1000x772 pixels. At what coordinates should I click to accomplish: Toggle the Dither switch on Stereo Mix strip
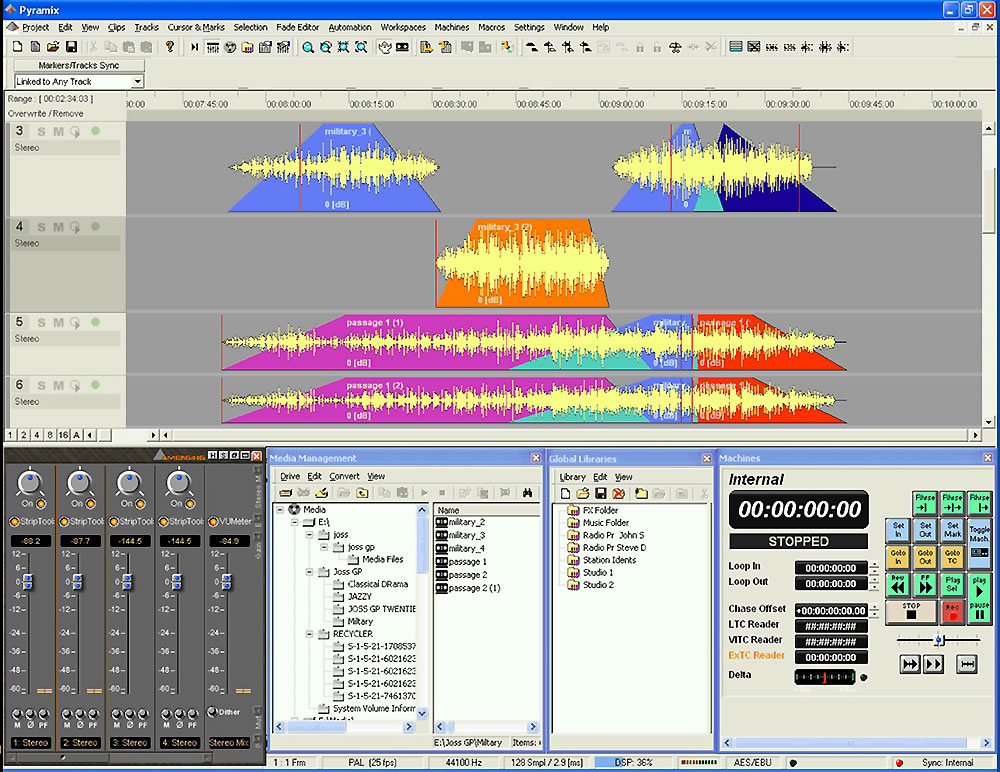coord(211,712)
